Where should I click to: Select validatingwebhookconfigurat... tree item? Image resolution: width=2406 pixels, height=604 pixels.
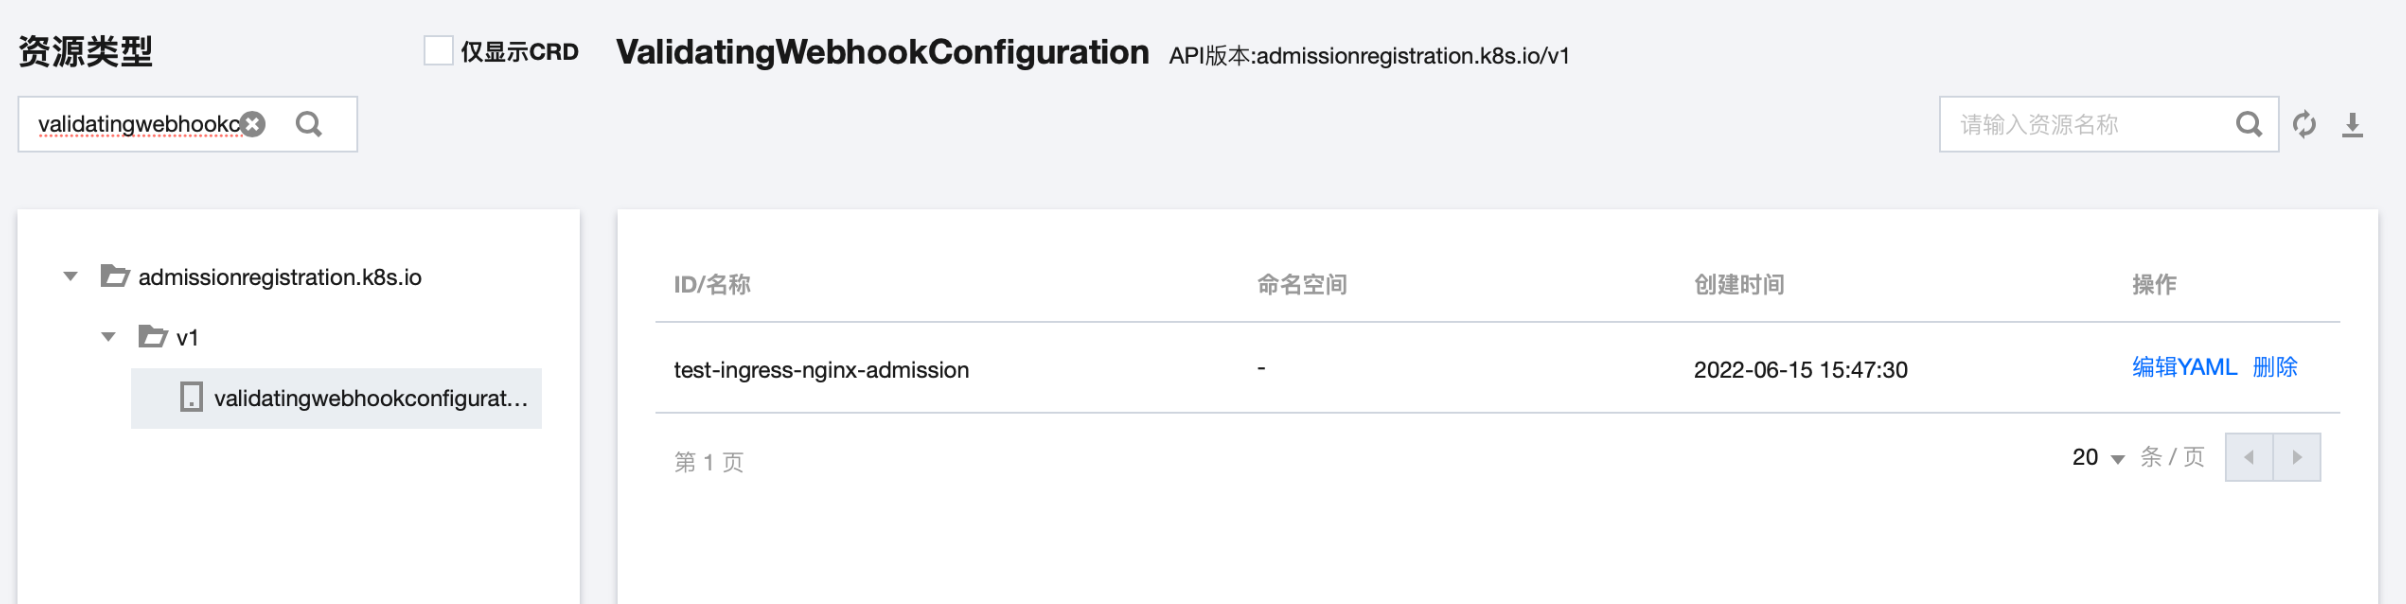[336, 398]
